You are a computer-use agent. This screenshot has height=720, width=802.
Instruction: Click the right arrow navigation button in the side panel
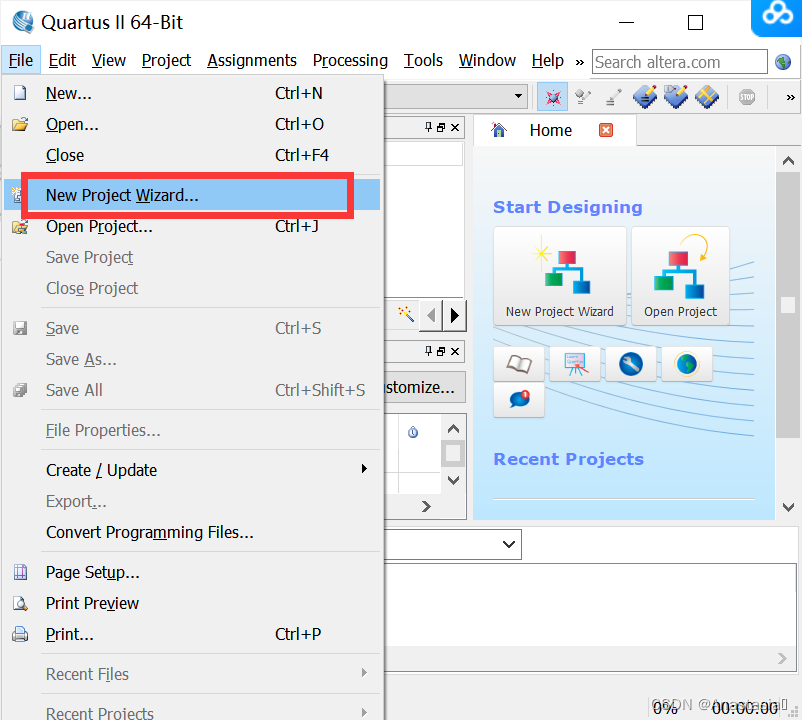[x=454, y=315]
